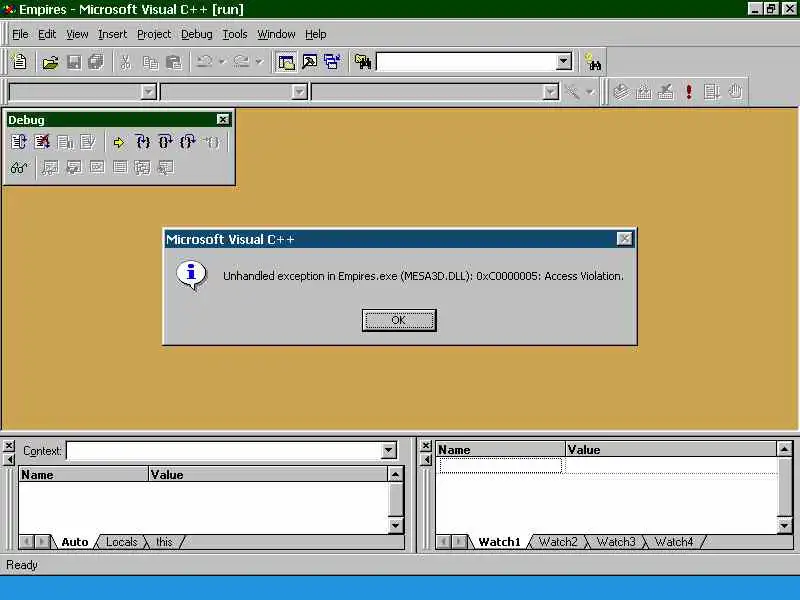Click the Restart debugger icon

19,142
